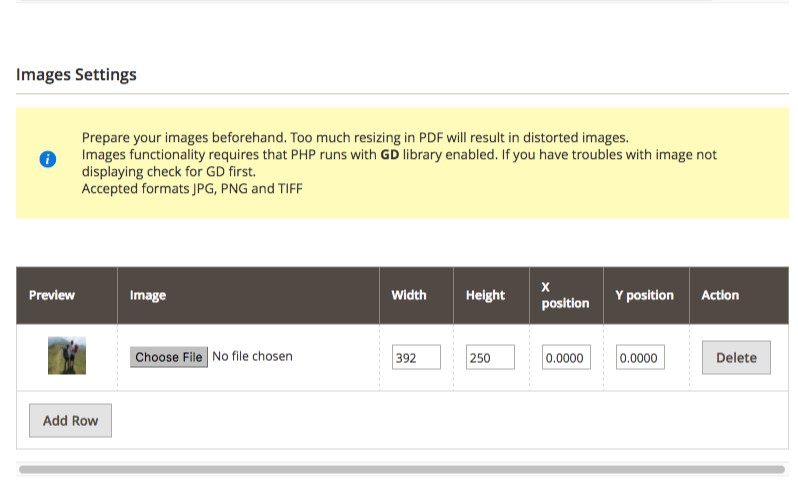
Task: Click the Preview column header
Action: point(52,295)
